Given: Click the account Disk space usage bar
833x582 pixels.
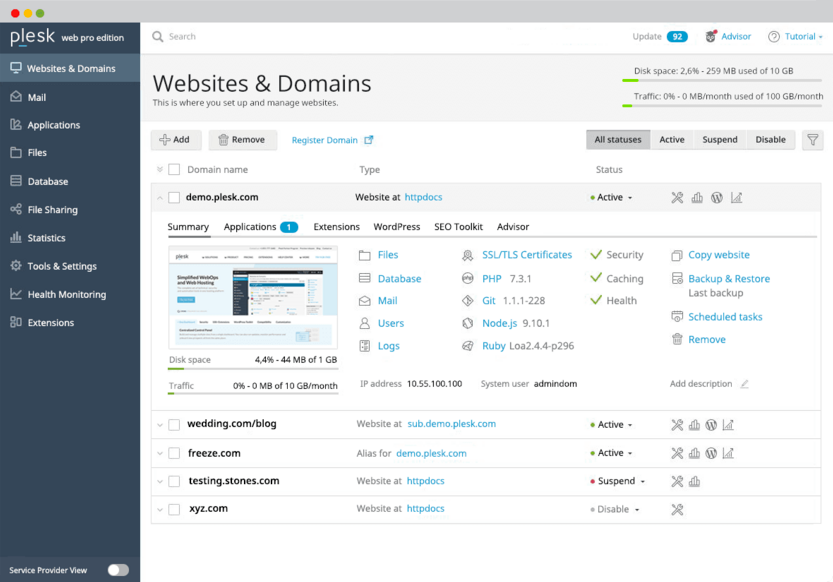Looking at the screenshot, I should click(x=722, y=80).
